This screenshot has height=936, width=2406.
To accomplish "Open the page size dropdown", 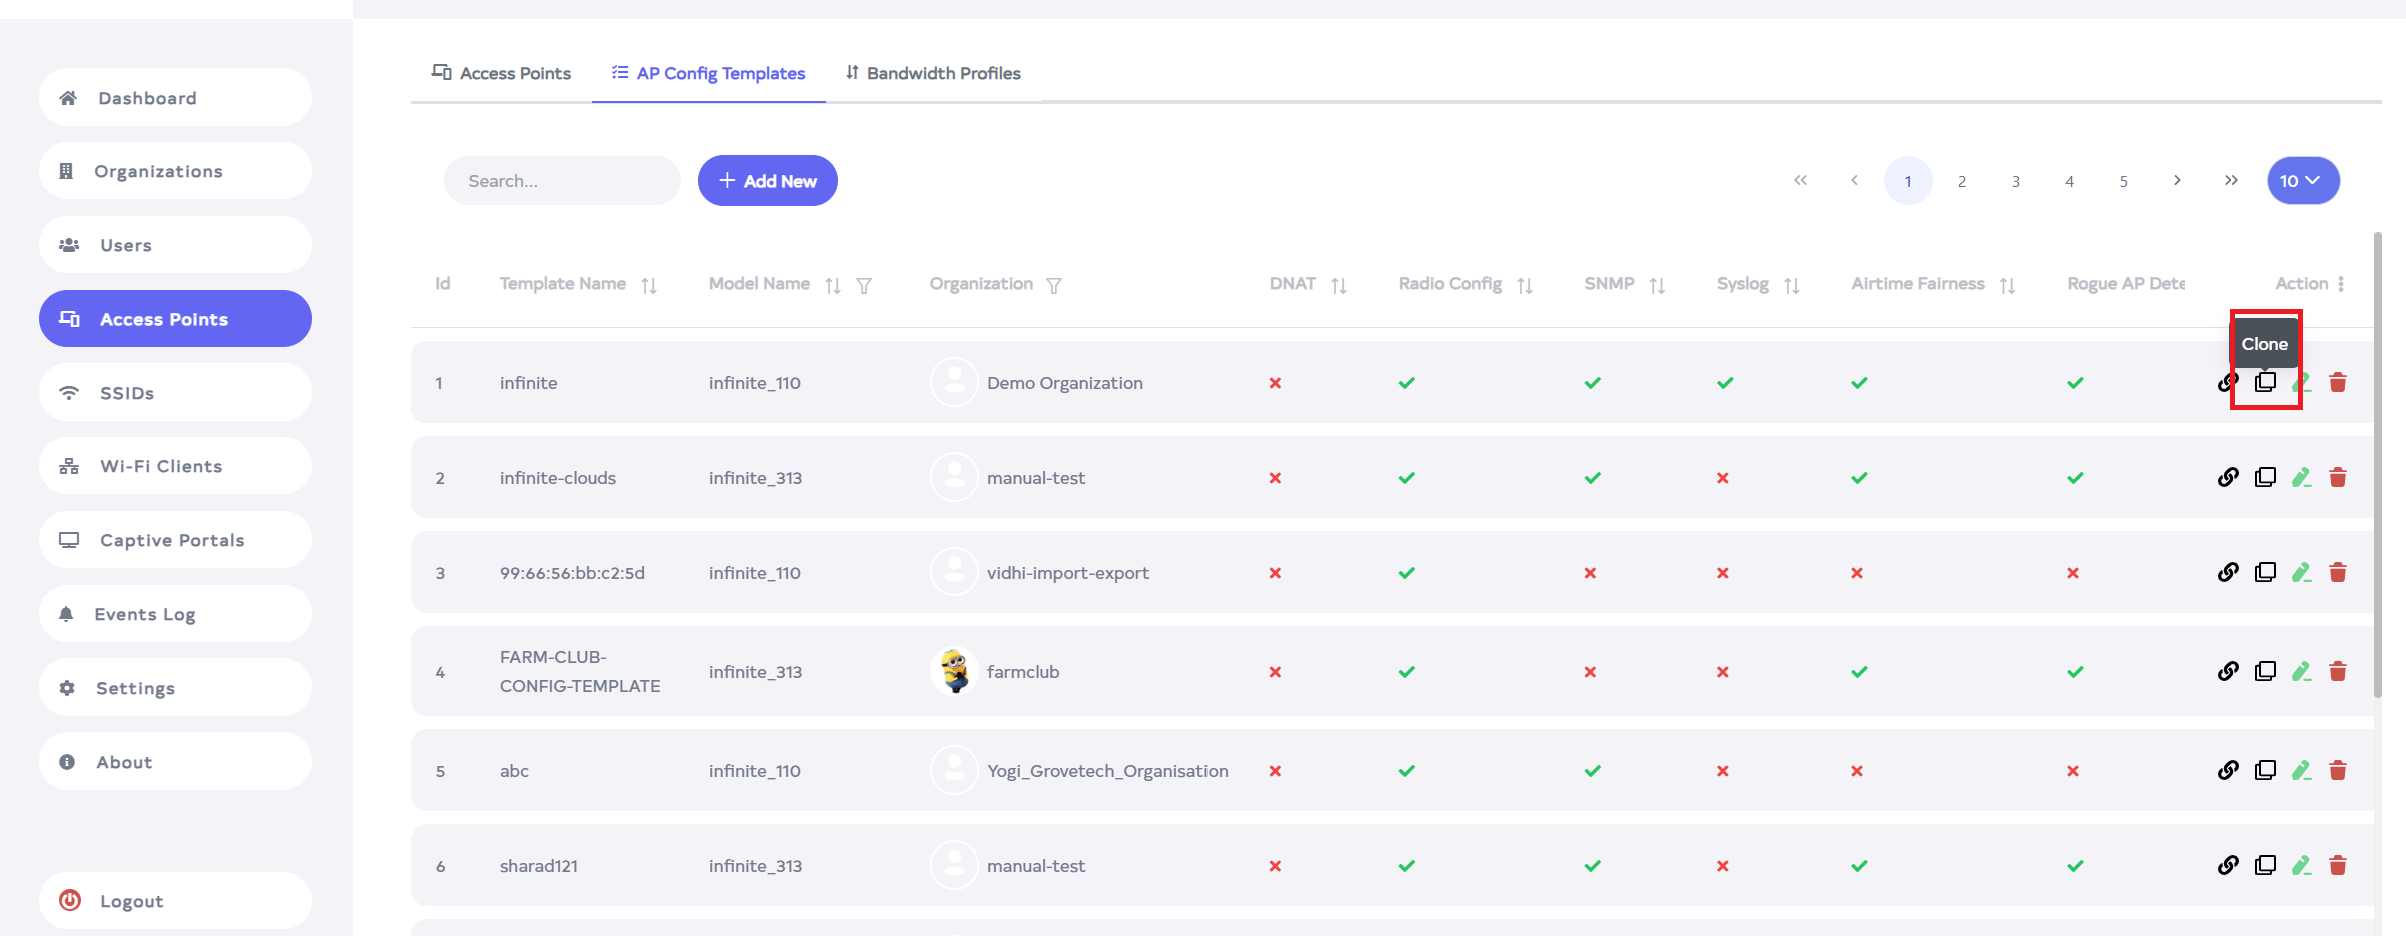I will [x=2302, y=181].
